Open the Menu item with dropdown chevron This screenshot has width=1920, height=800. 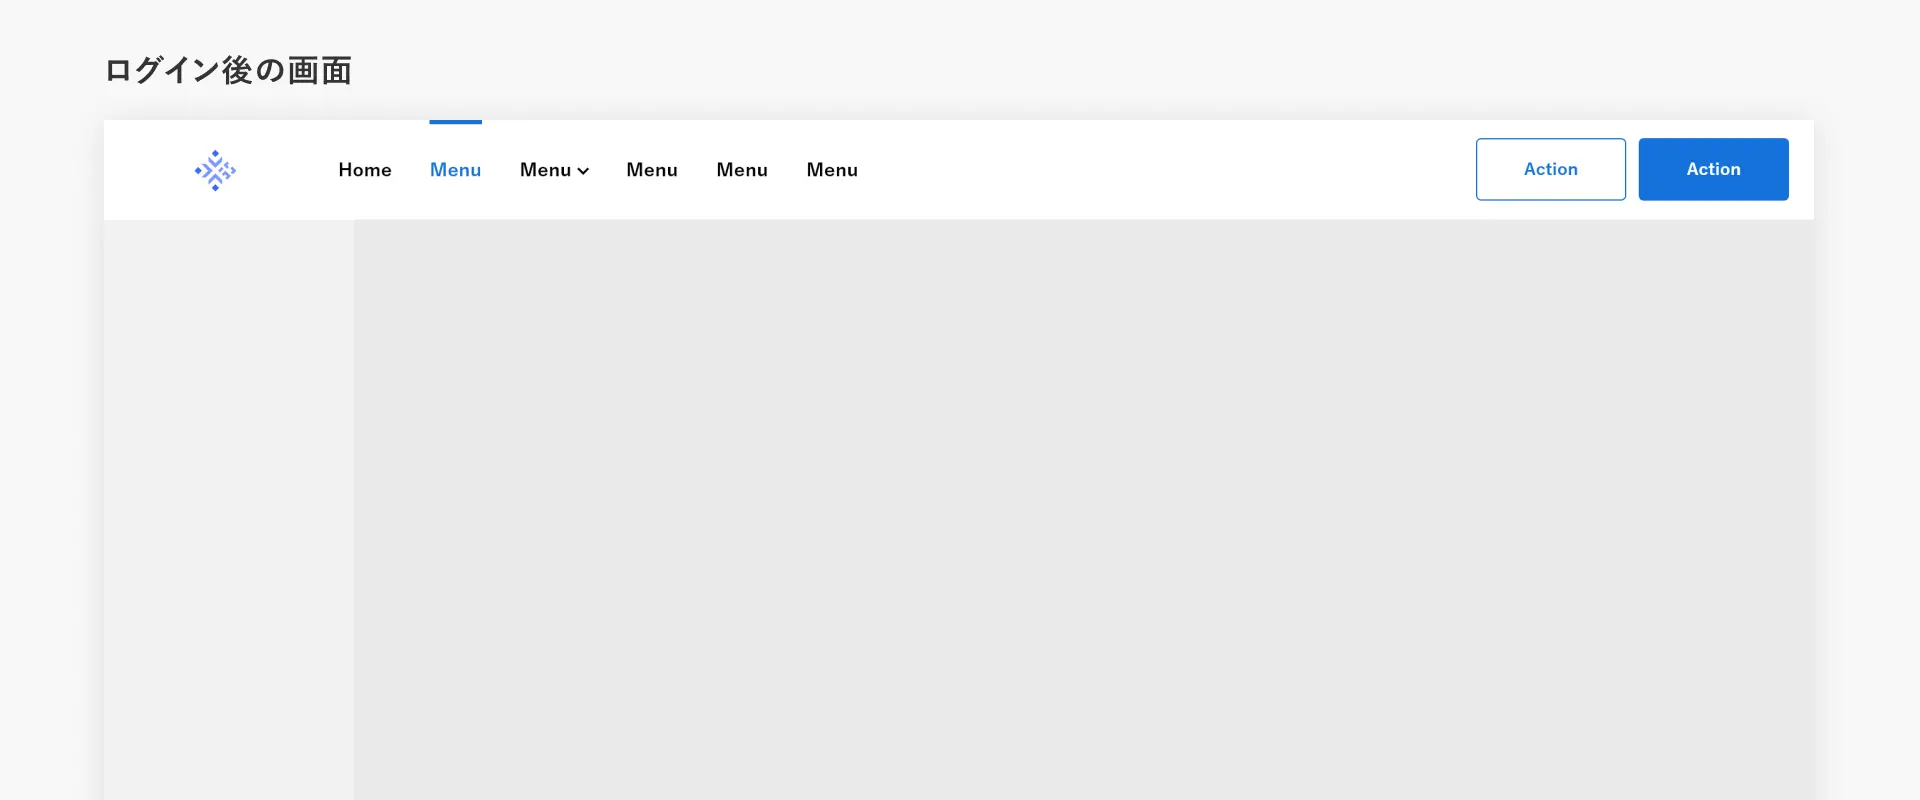pyautogui.click(x=546, y=170)
